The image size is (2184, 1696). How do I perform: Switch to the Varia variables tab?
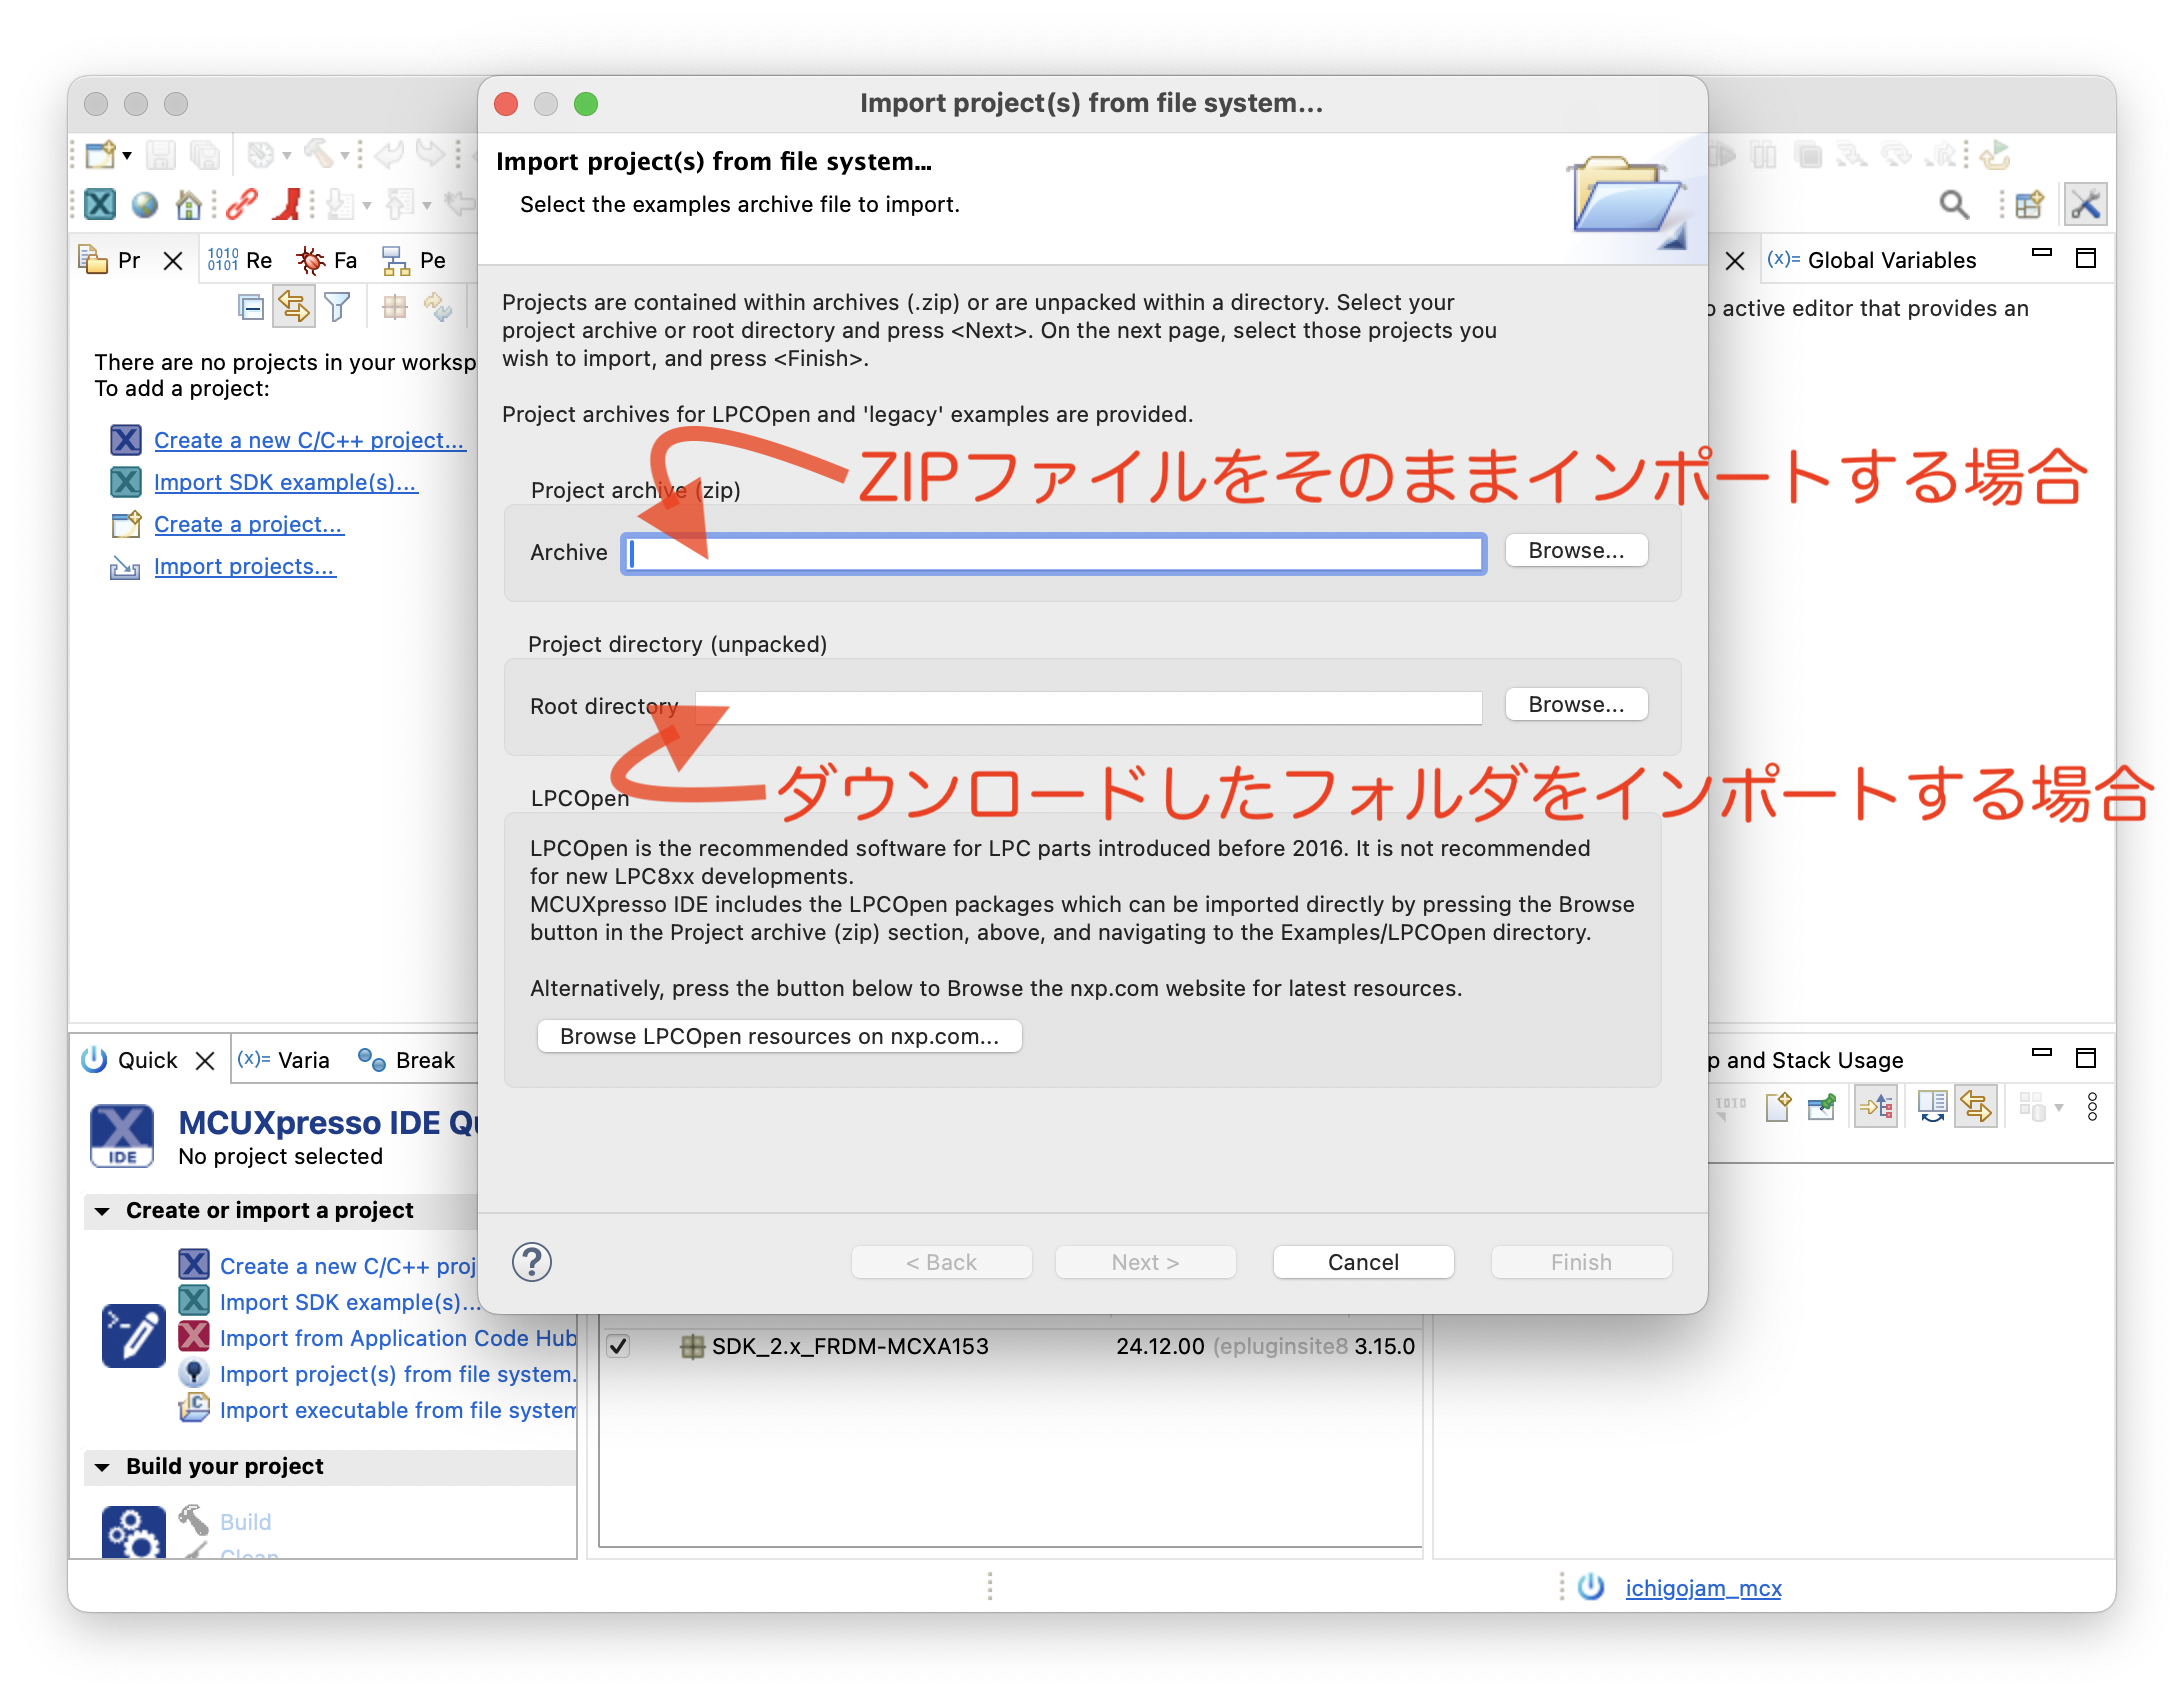[x=284, y=1060]
